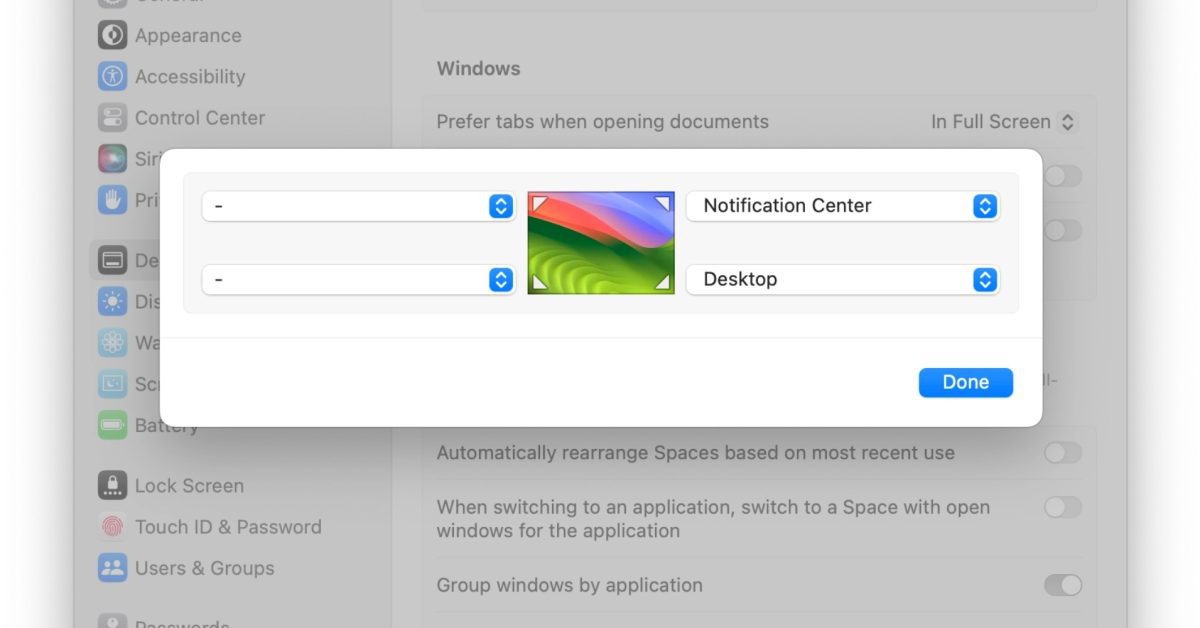Open Users & Groups settings
1200x628 pixels.
186,568
